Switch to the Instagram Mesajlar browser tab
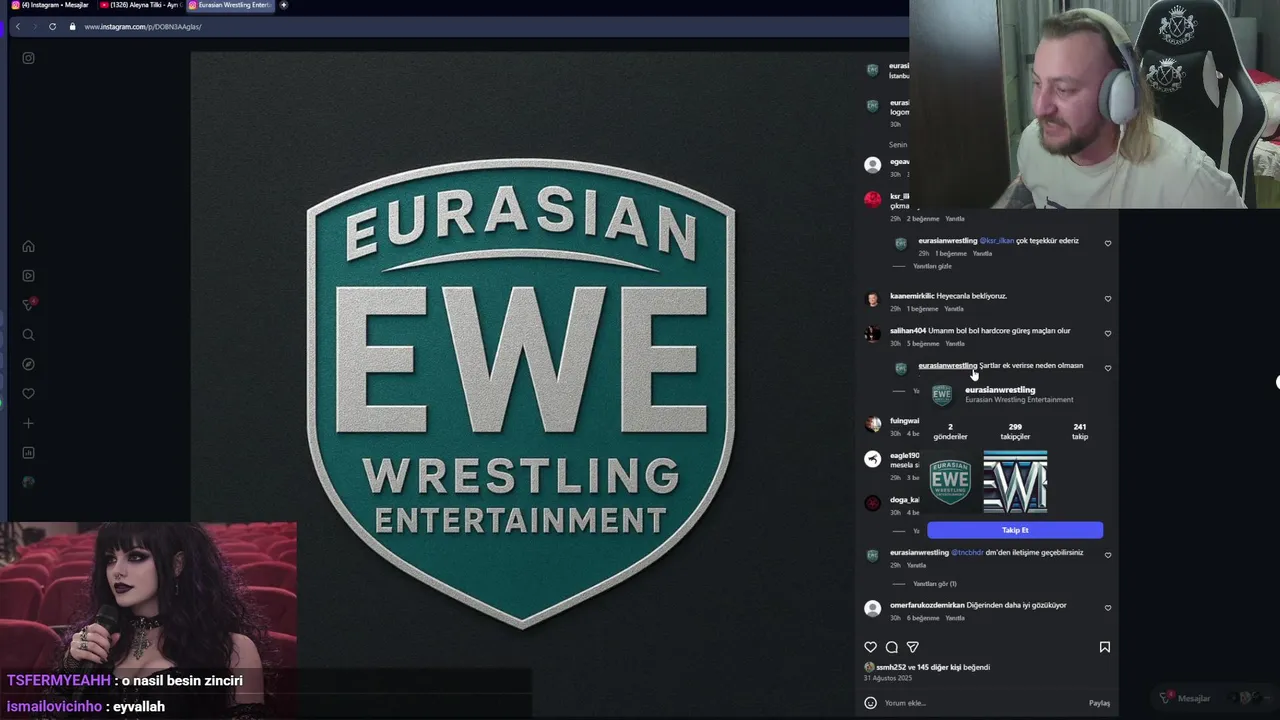 click(x=49, y=5)
